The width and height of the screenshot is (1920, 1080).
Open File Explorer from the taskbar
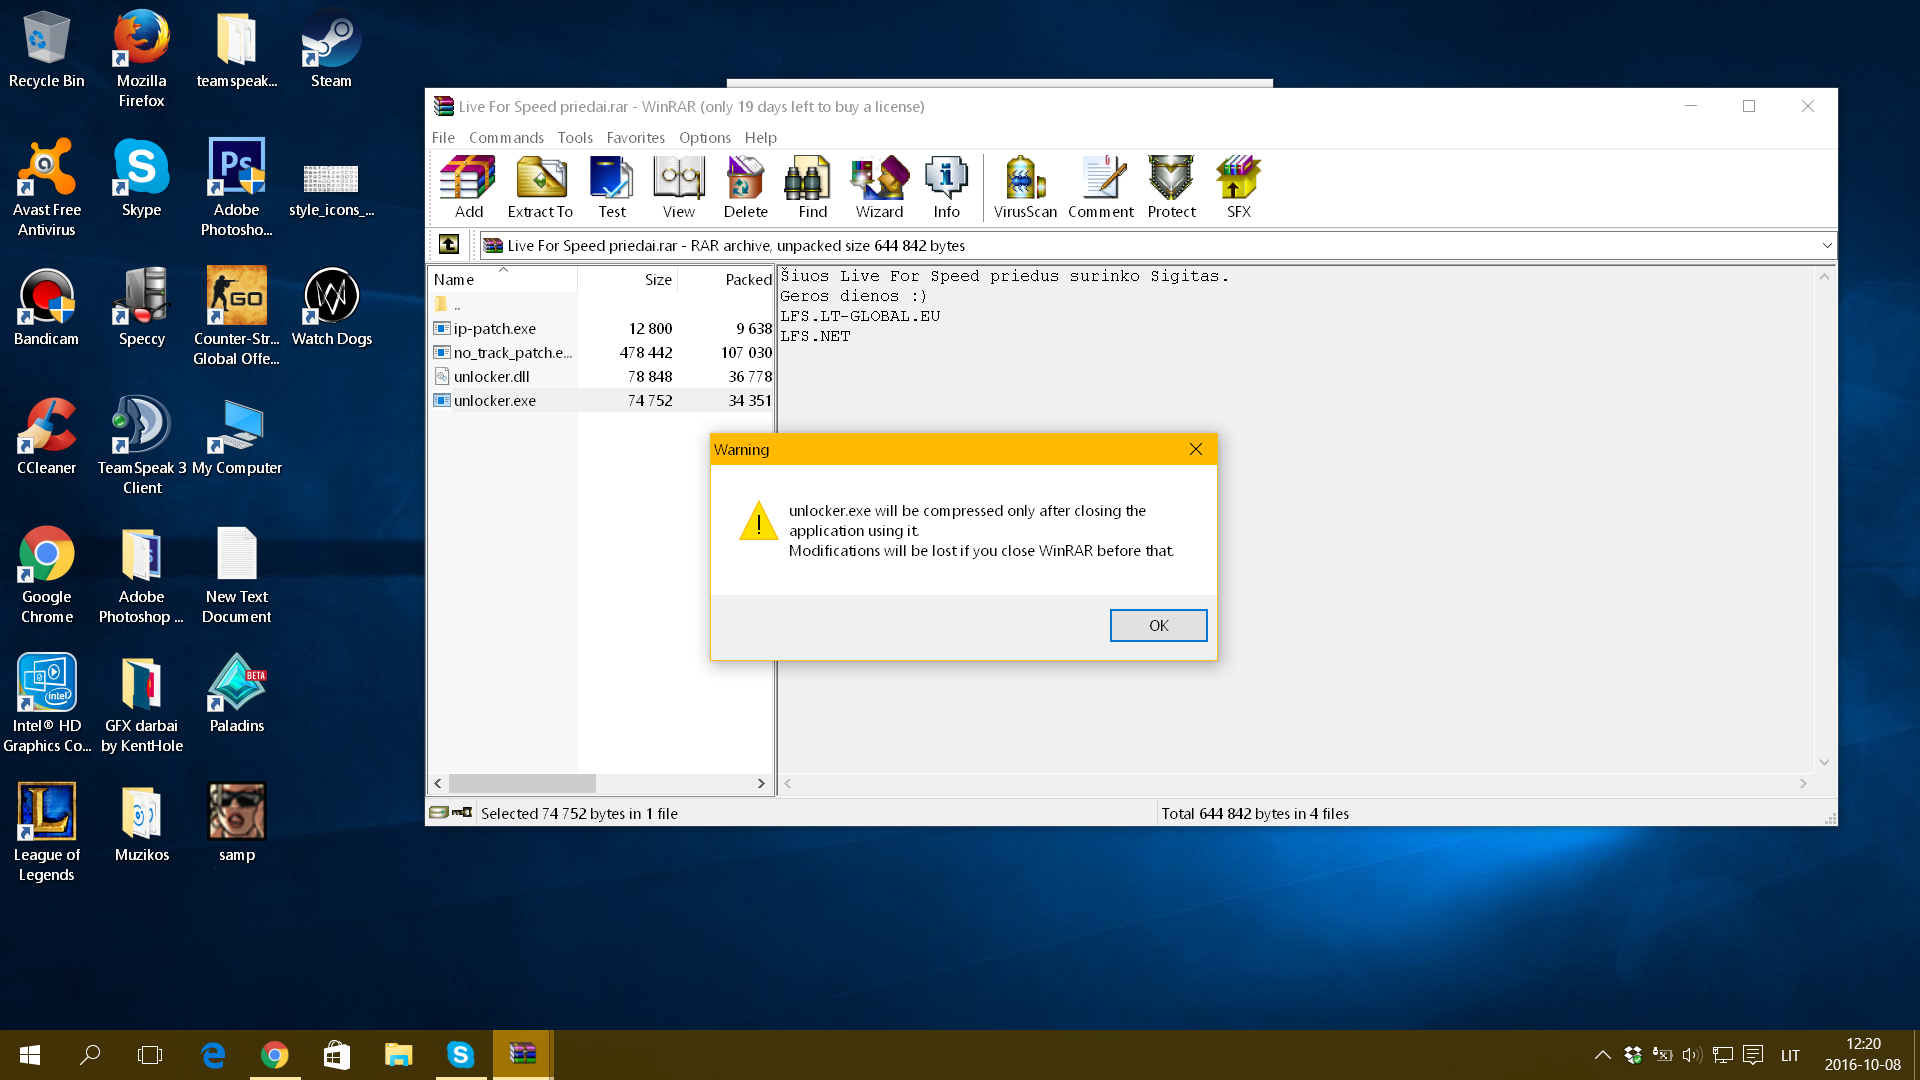(x=398, y=1055)
